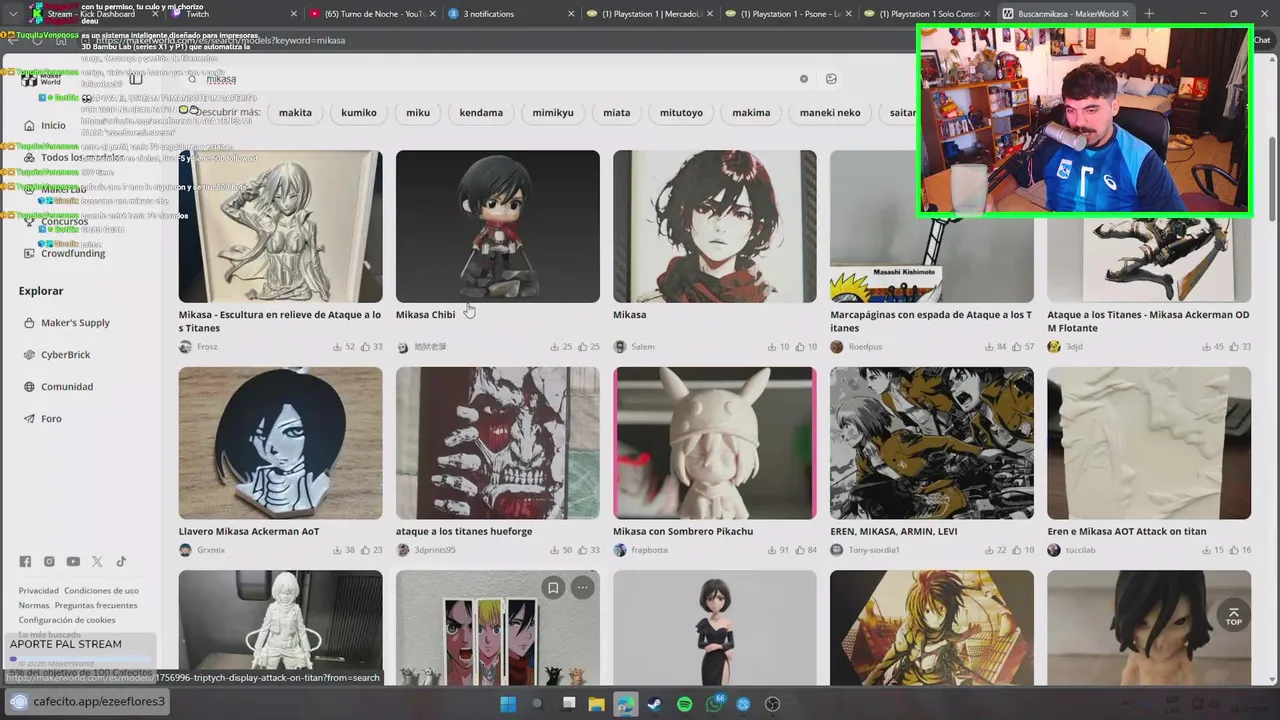Open Marcapáginas con espada title link
This screenshot has width=1280, height=720.
click(x=931, y=321)
